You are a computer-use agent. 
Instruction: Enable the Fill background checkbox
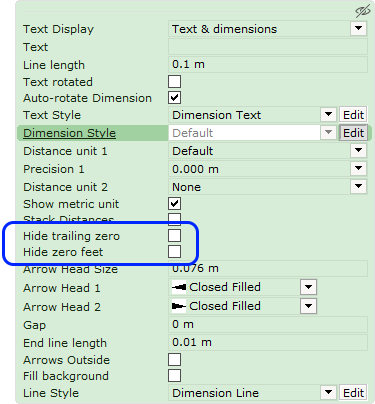pos(175,376)
